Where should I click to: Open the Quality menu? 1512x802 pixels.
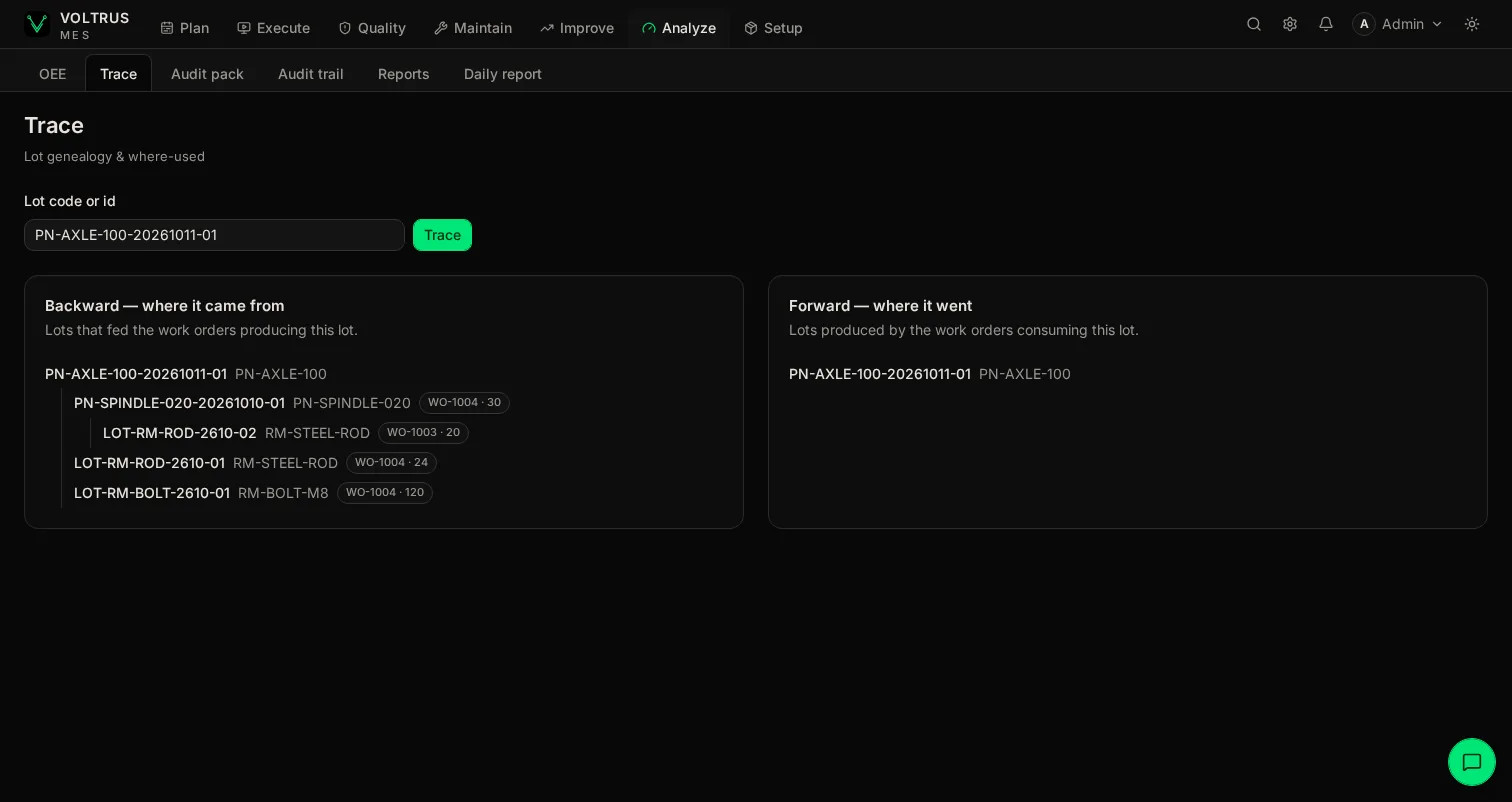[372, 28]
